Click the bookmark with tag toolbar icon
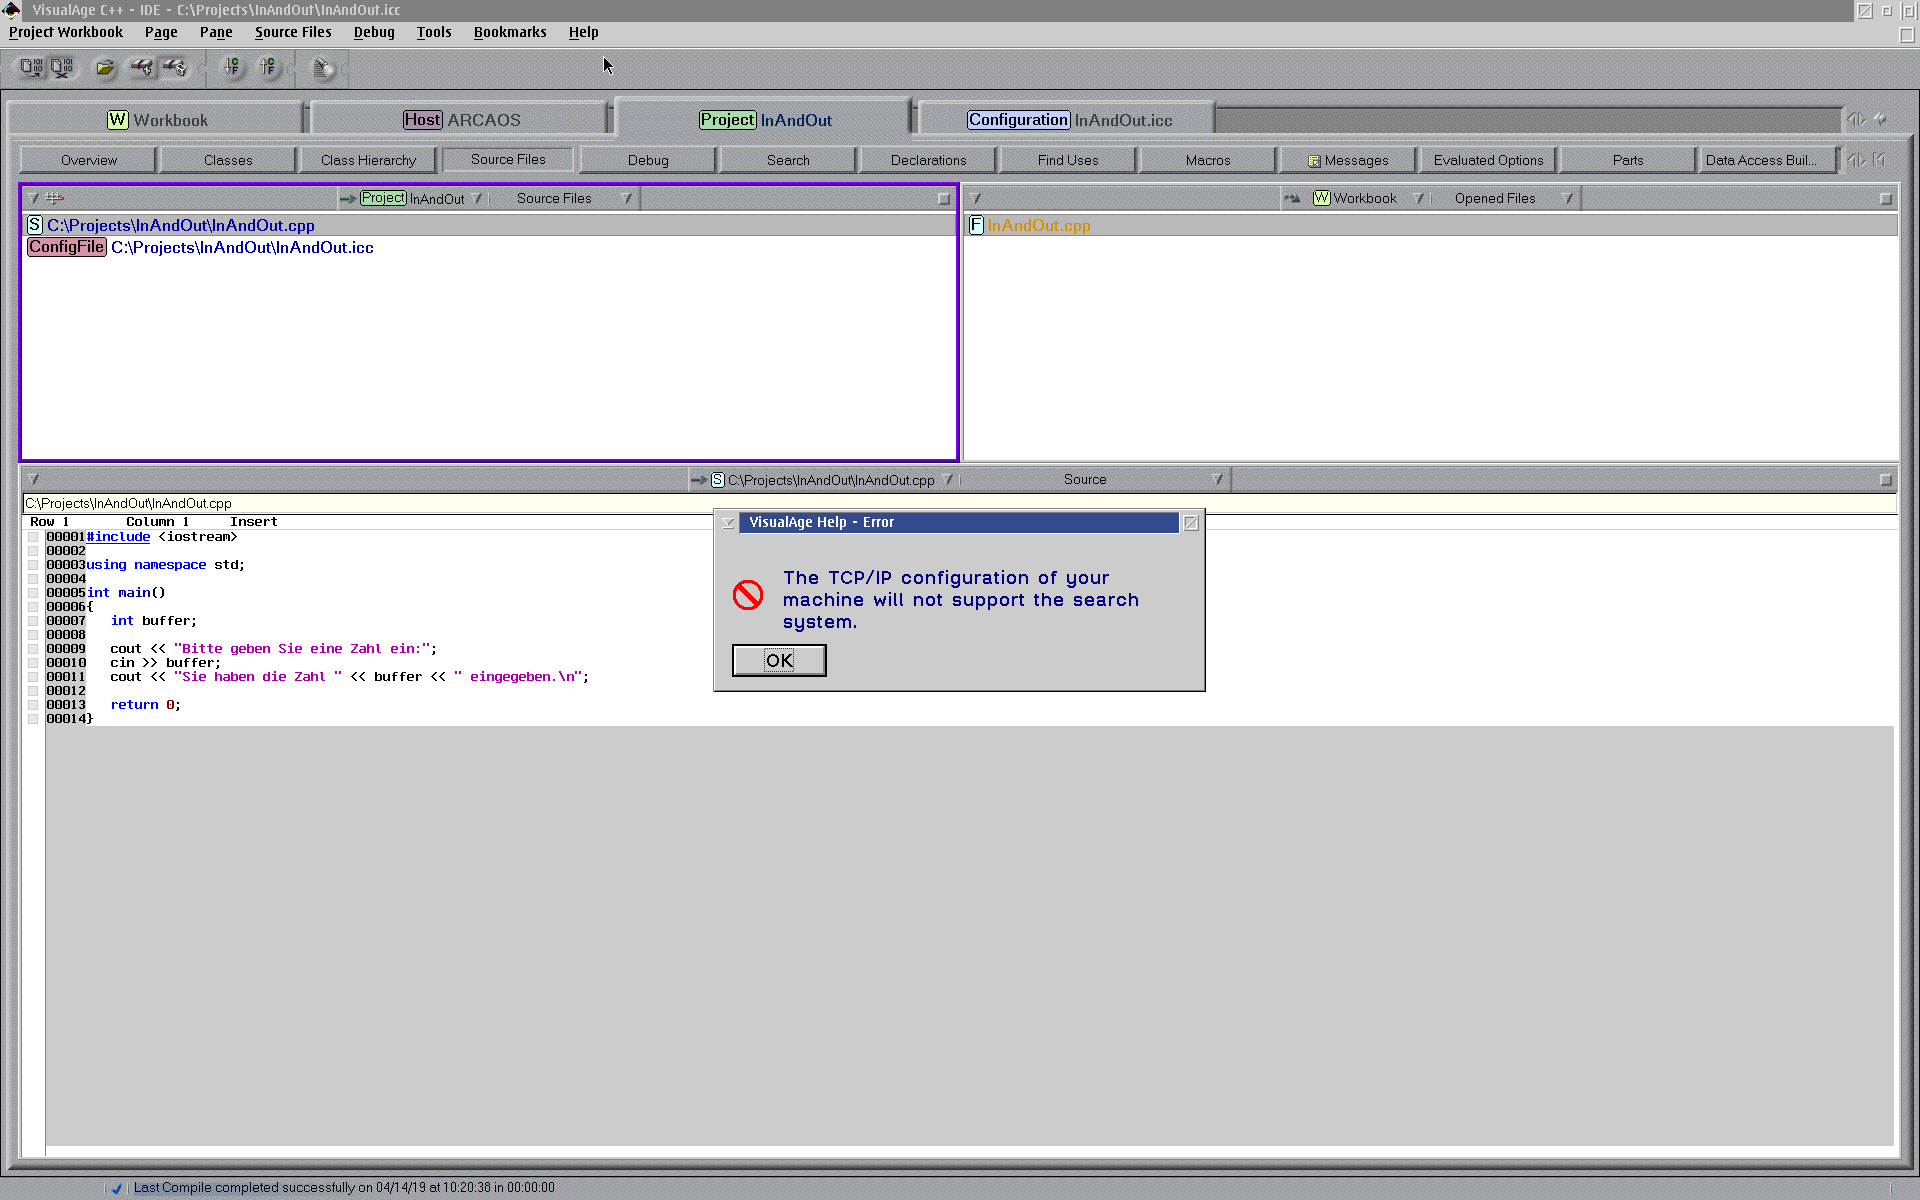 [x=175, y=68]
